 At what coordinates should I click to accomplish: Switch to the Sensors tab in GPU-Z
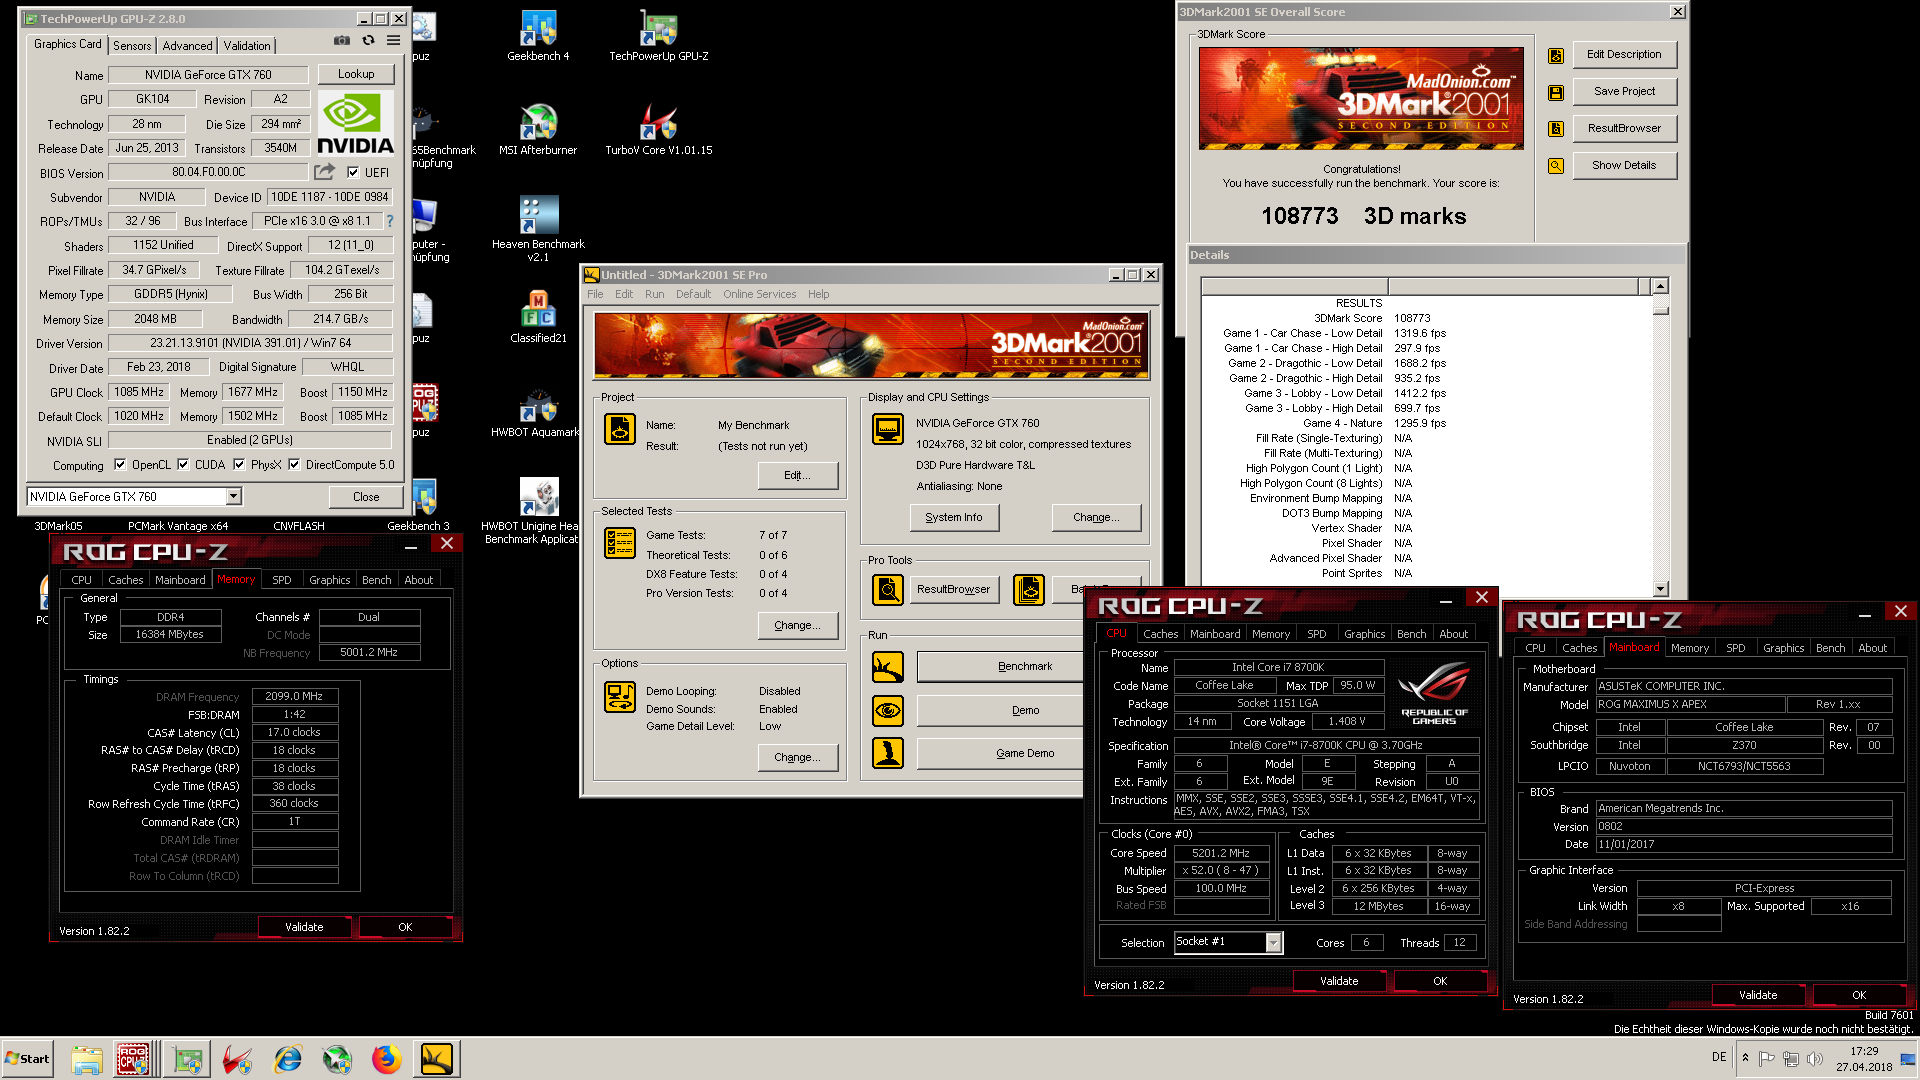(x=132, y=46)
